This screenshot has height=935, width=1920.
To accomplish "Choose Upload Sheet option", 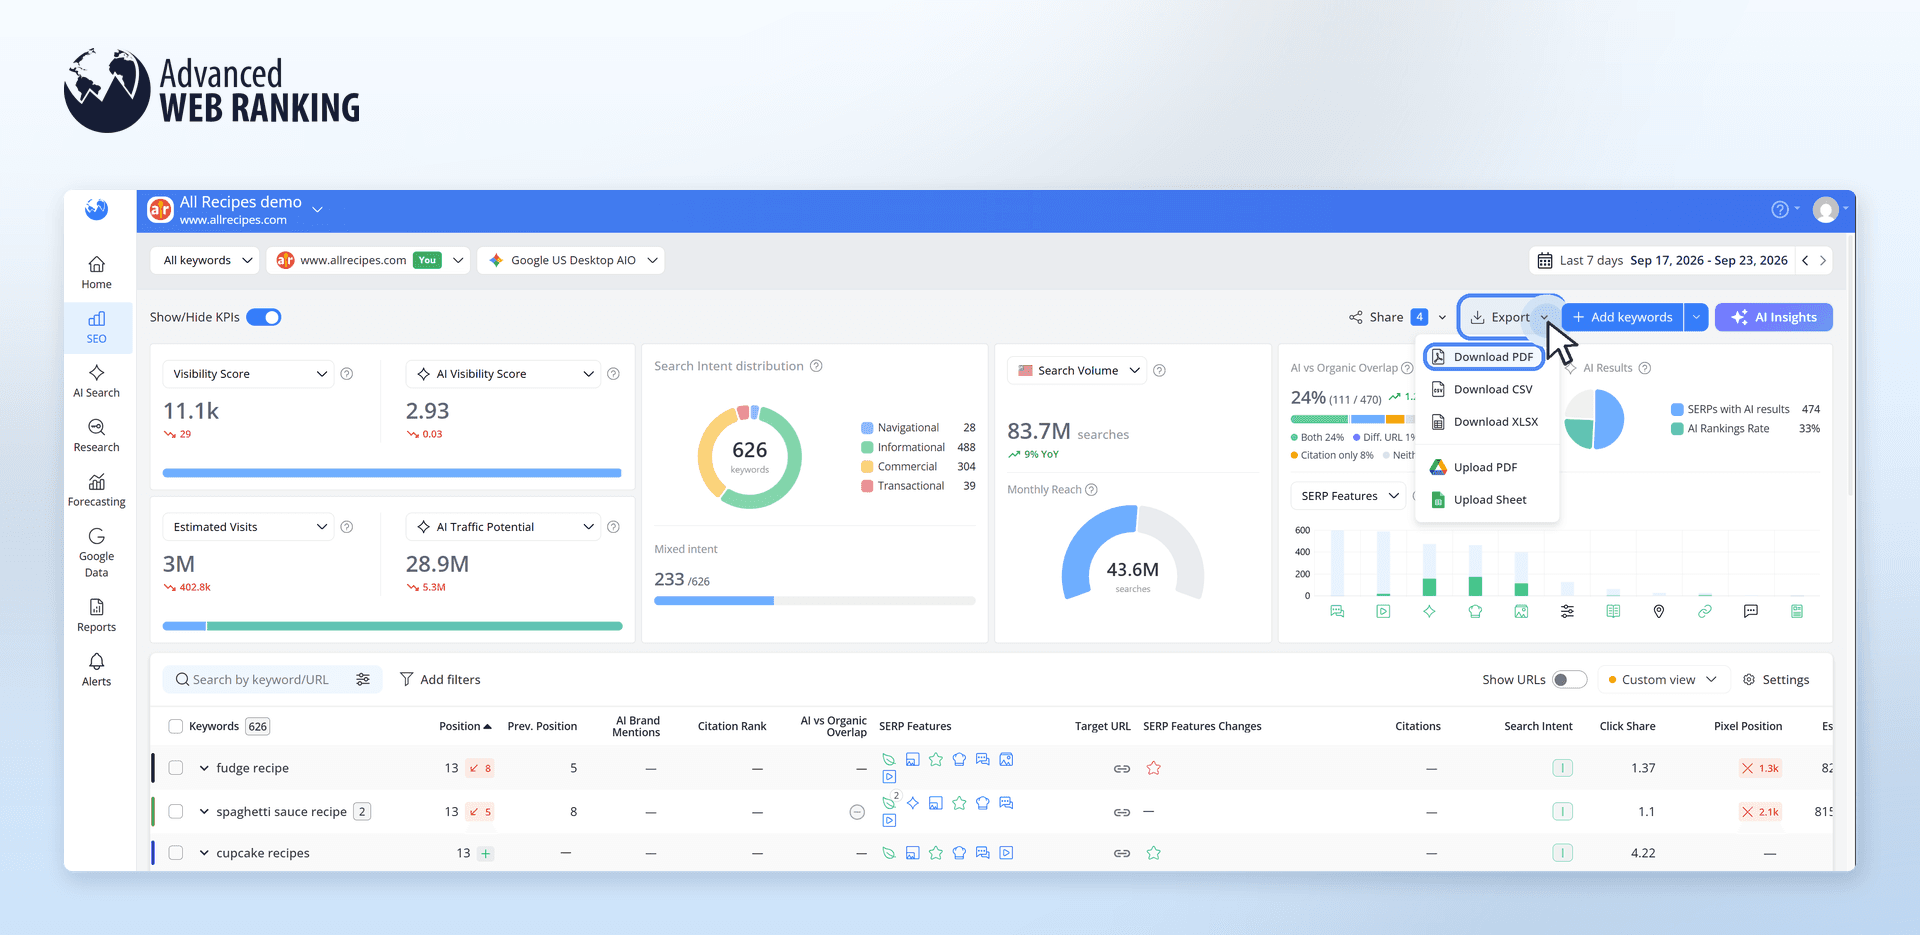I will point(1487,500).
